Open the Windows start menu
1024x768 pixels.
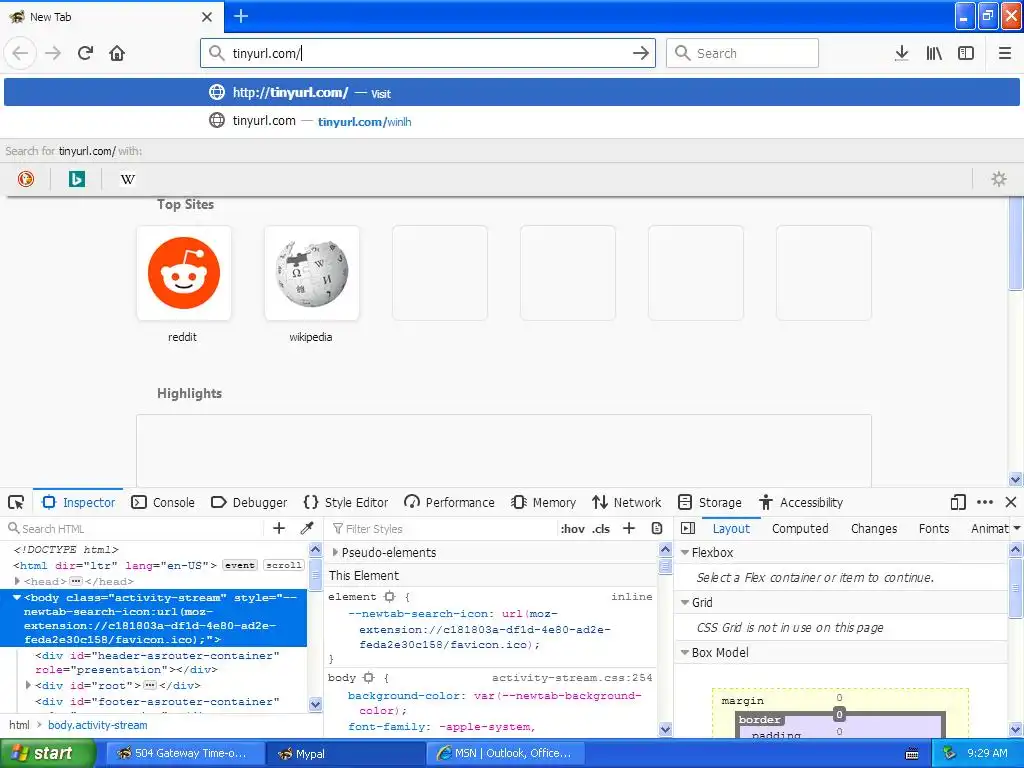[x=46, y=753]
